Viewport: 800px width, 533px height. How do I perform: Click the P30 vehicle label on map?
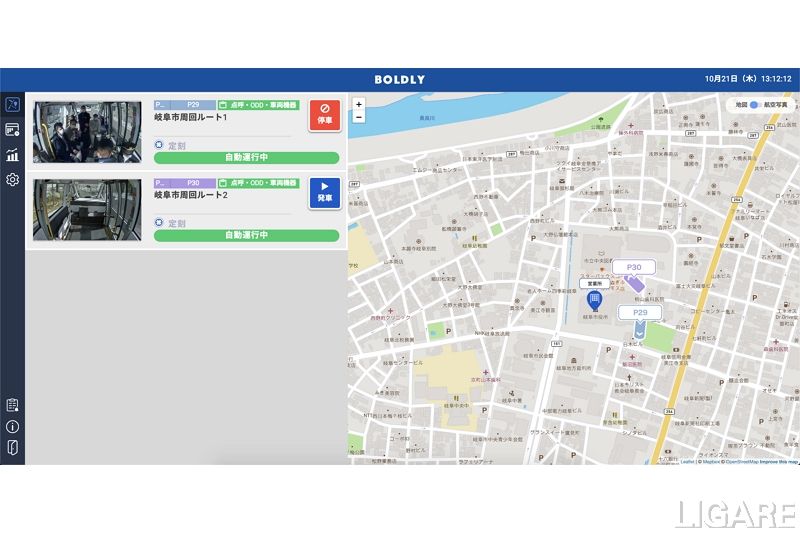pos(634,268)
